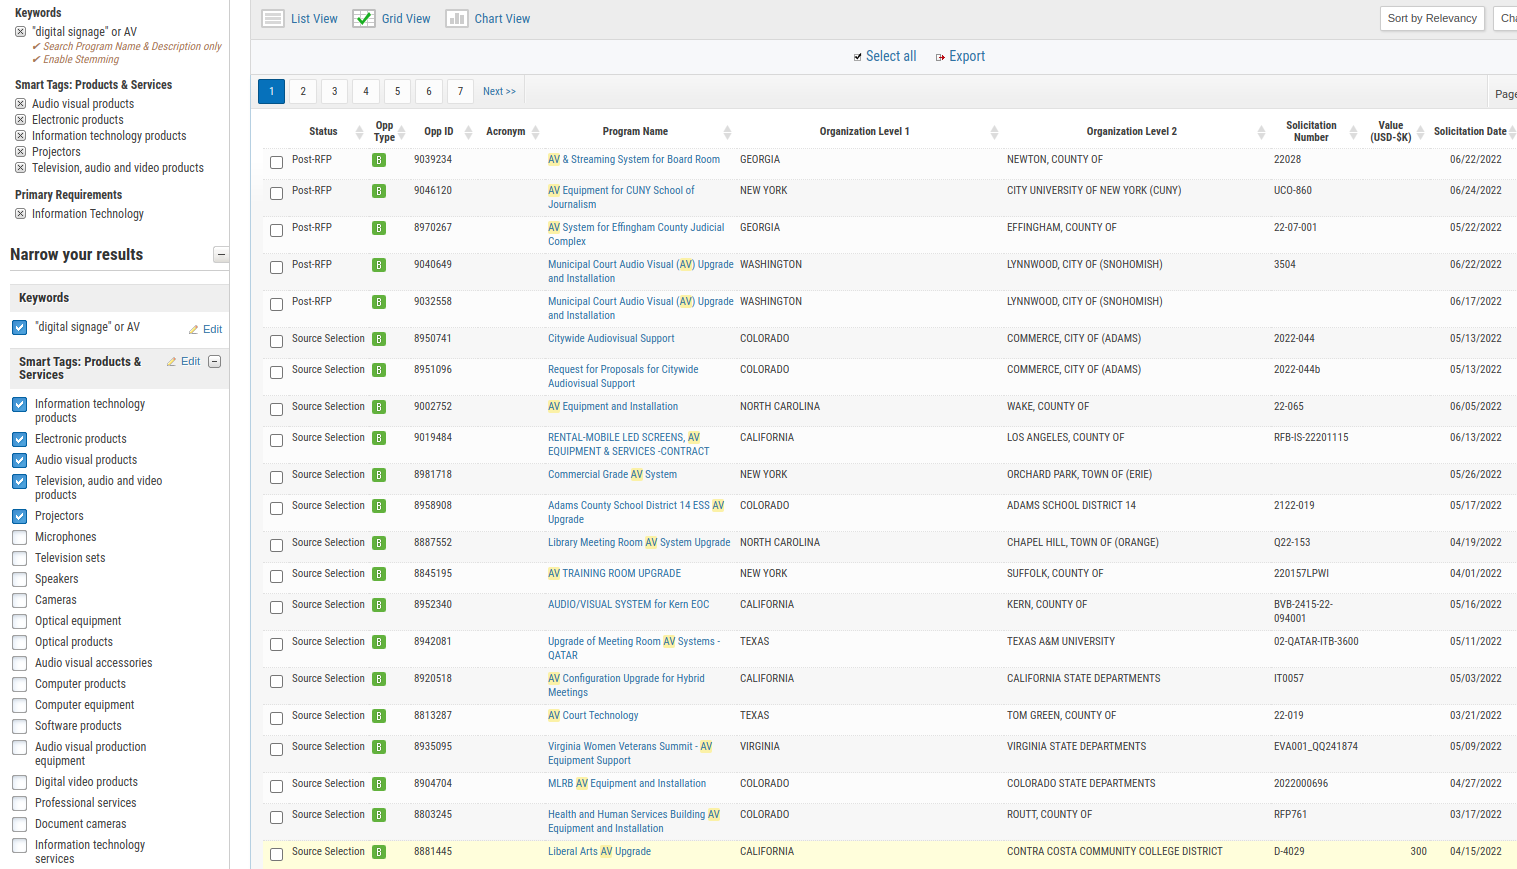Open Citywide Audiovisual Support program link
Screen dimensions: 1517x869
coord(610,339)
